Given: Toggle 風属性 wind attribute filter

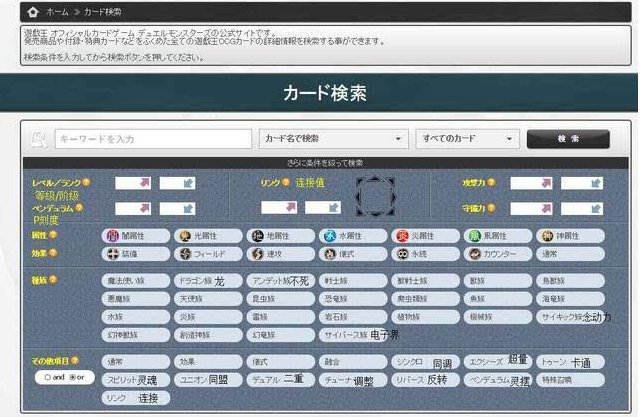Looking at the screenshot, I should click(498, 236).
